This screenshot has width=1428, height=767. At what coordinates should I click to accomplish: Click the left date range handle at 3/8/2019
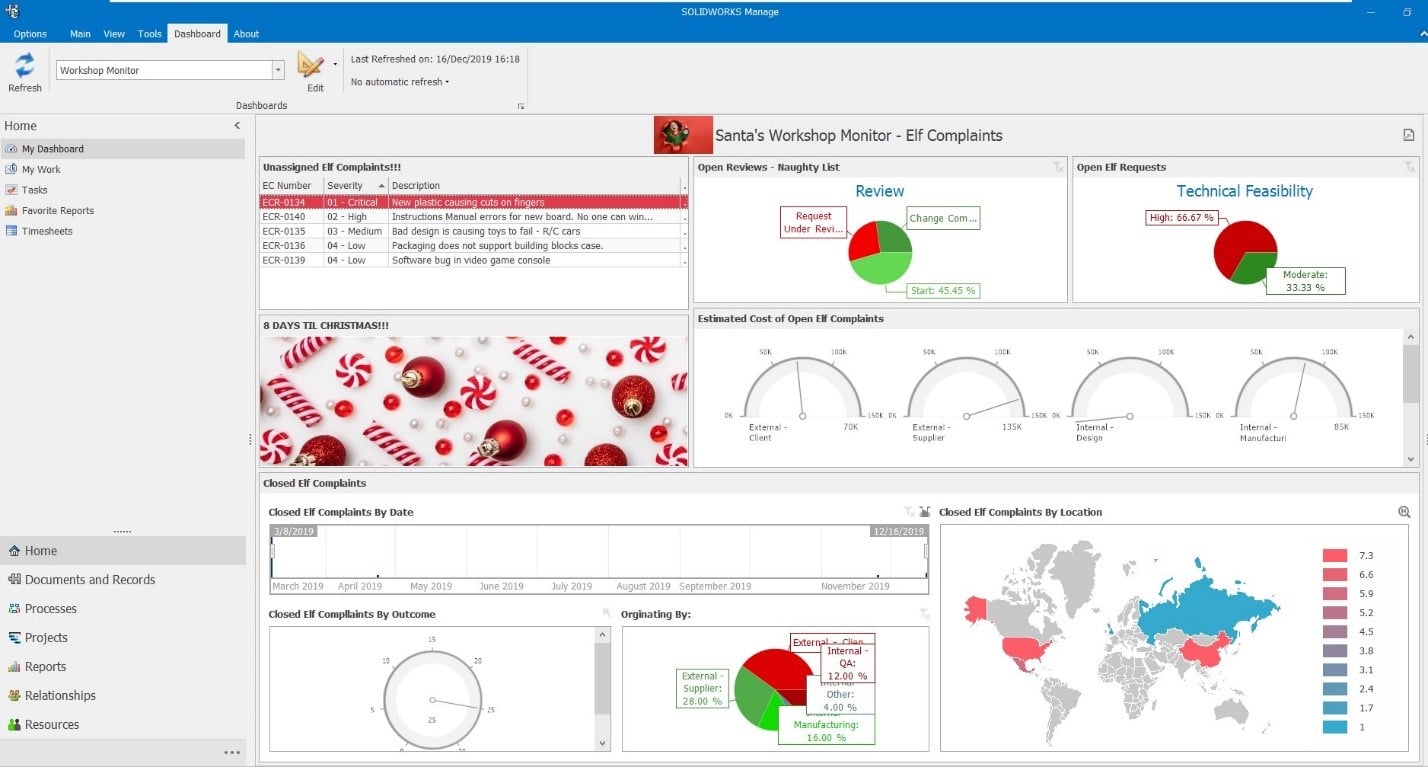(x=272, y=551)
